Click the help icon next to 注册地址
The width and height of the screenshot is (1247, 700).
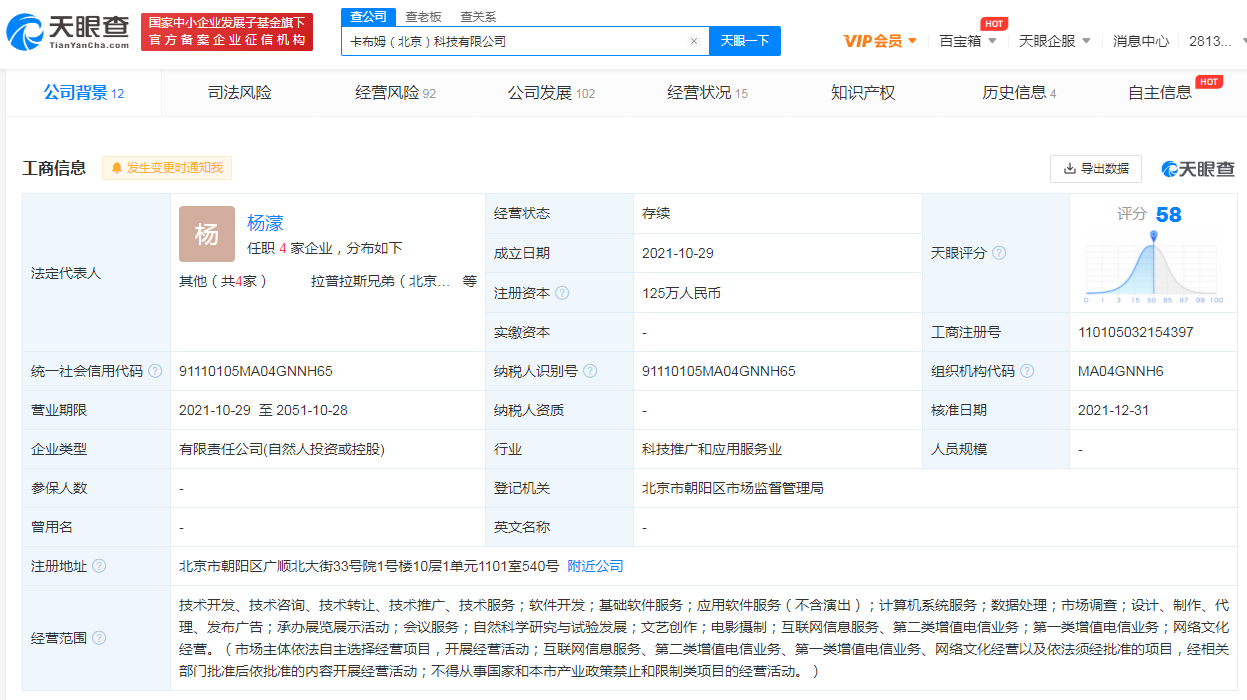(99, 566)
